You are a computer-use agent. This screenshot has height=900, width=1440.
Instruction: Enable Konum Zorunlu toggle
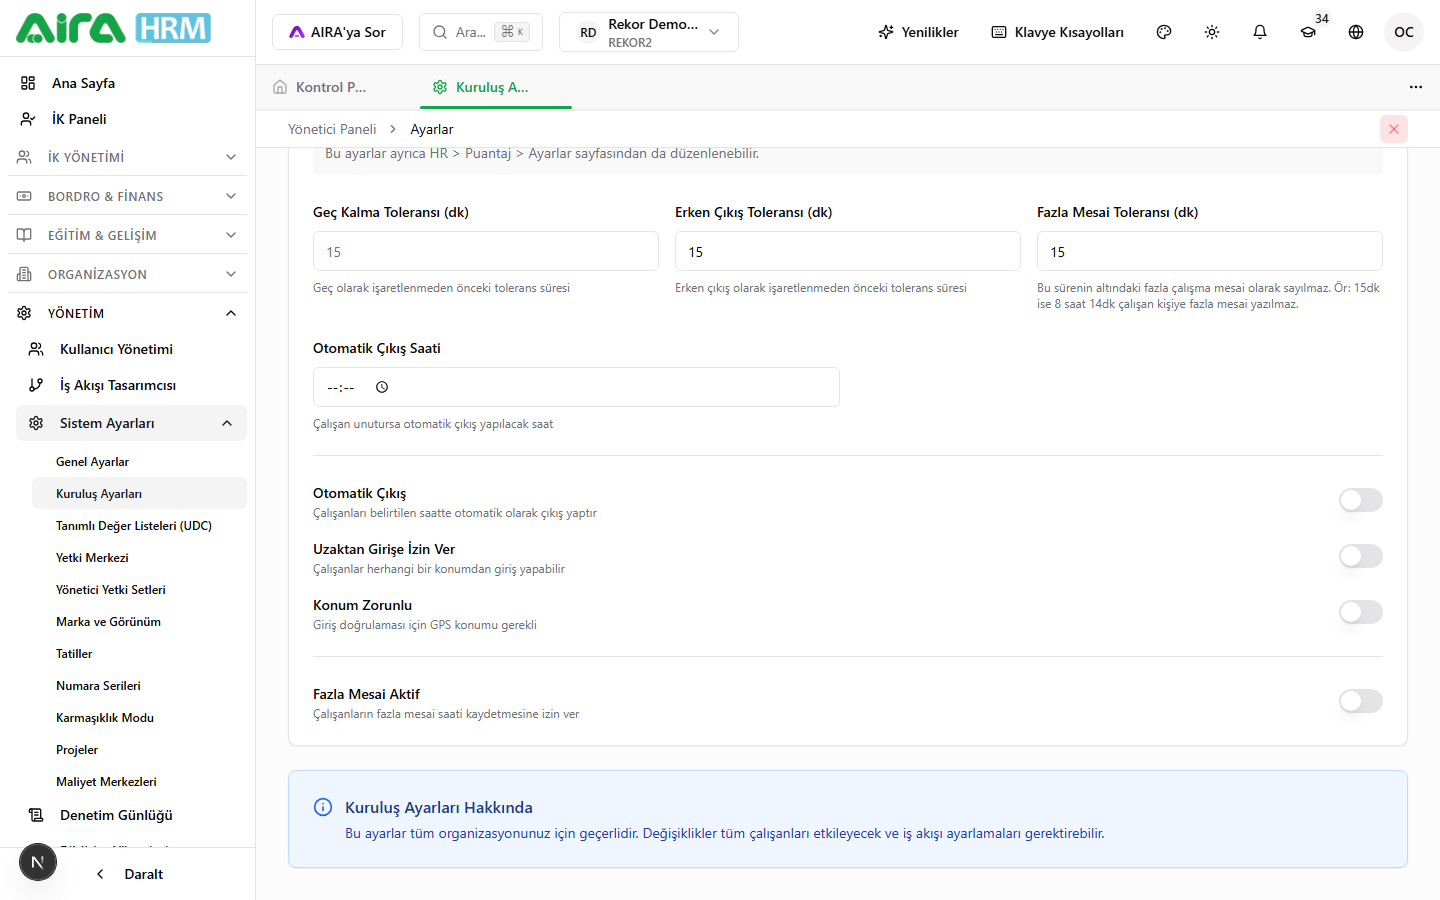tap(1361, 612)
